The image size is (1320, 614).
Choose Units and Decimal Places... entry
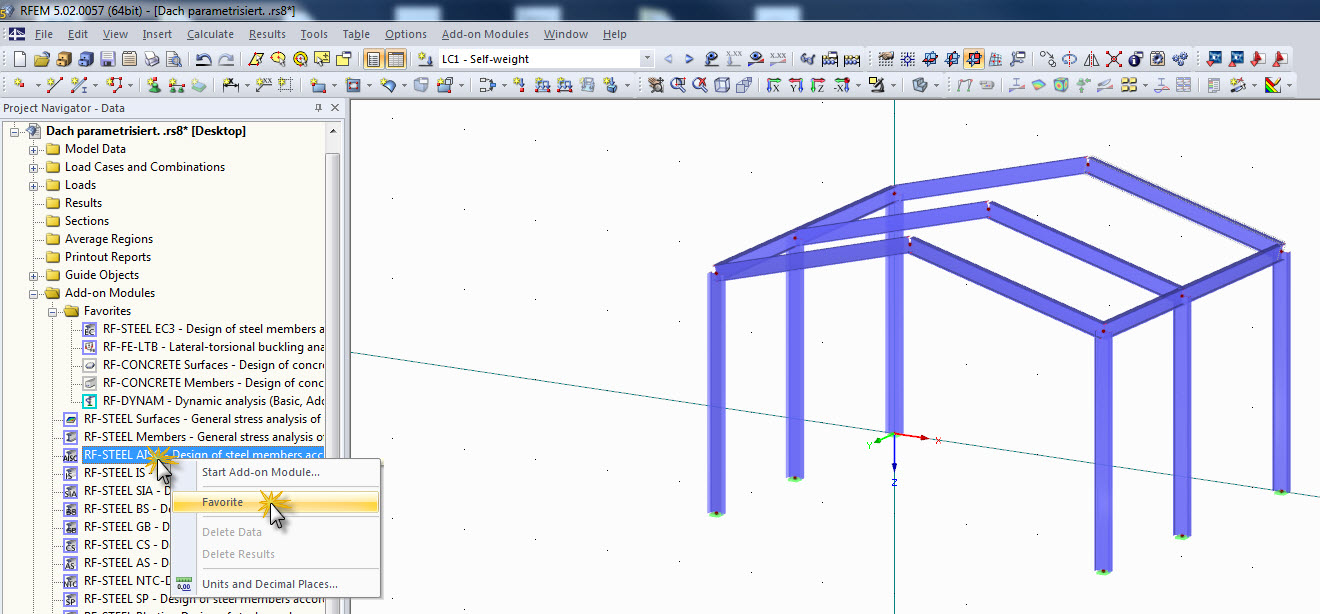click(270, 584)
